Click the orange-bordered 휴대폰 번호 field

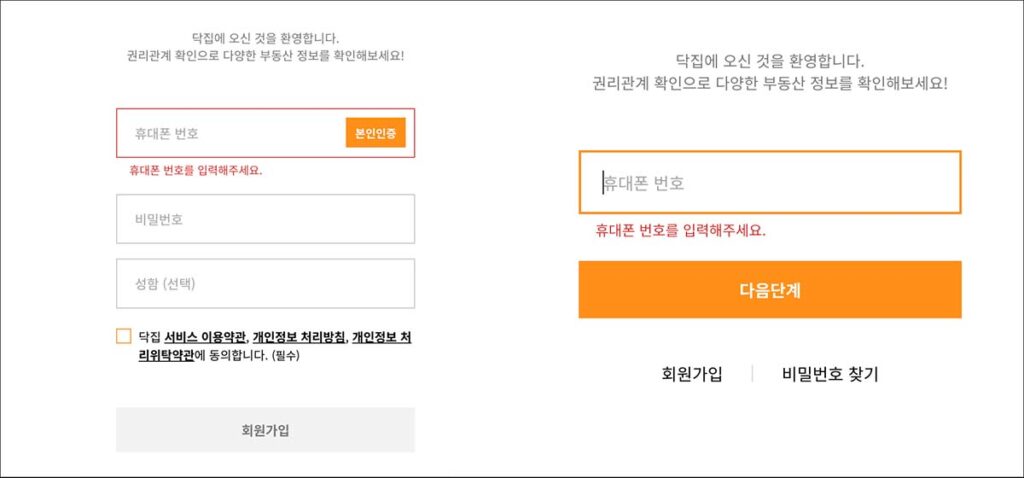tap(770, 183)
